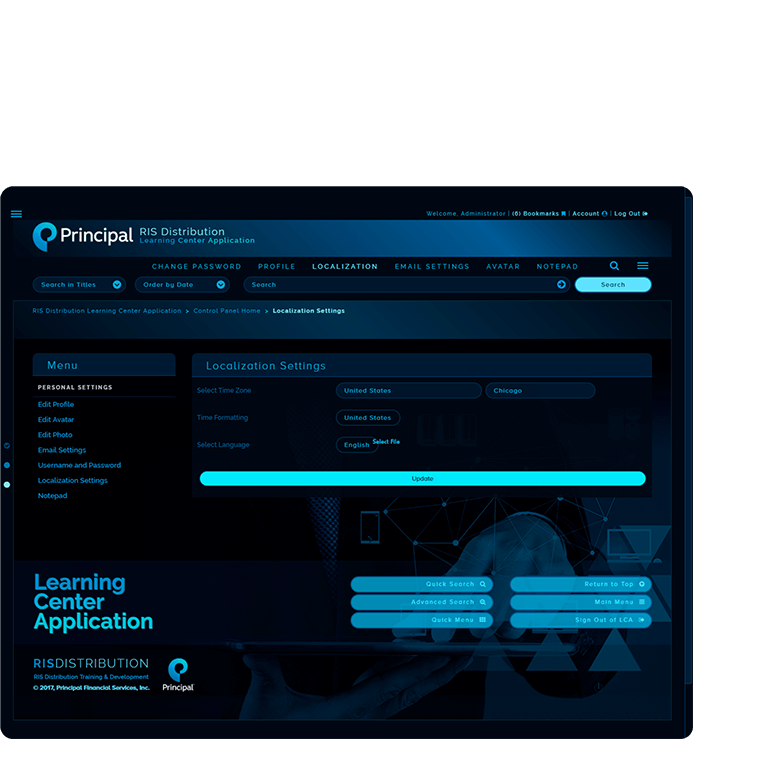Screen dimensions: 768x768
Task: Click the Account user icon
Action: tap(604, 214)
